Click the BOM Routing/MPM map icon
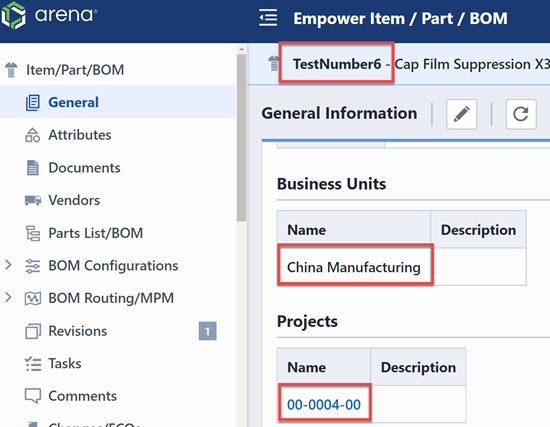Viewport: 550px width, 427px height. tap(33, 299)
